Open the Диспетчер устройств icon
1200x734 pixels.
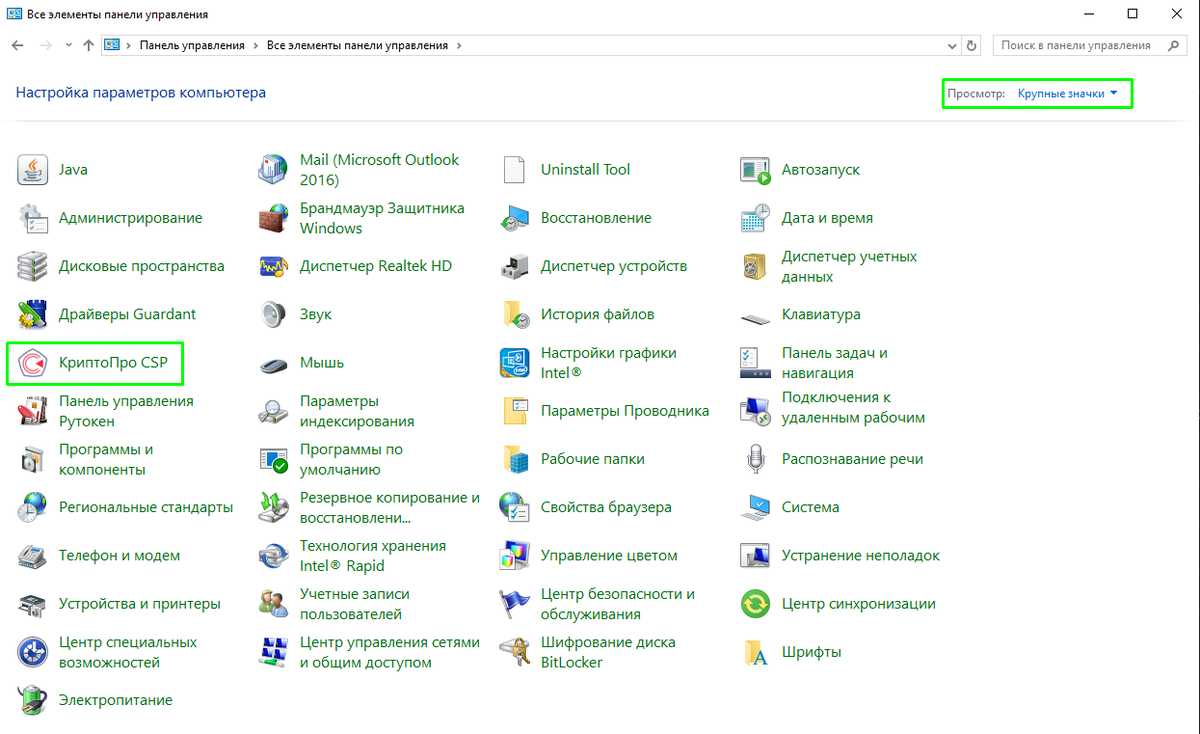pyautogui.click(x=515, y=266)
